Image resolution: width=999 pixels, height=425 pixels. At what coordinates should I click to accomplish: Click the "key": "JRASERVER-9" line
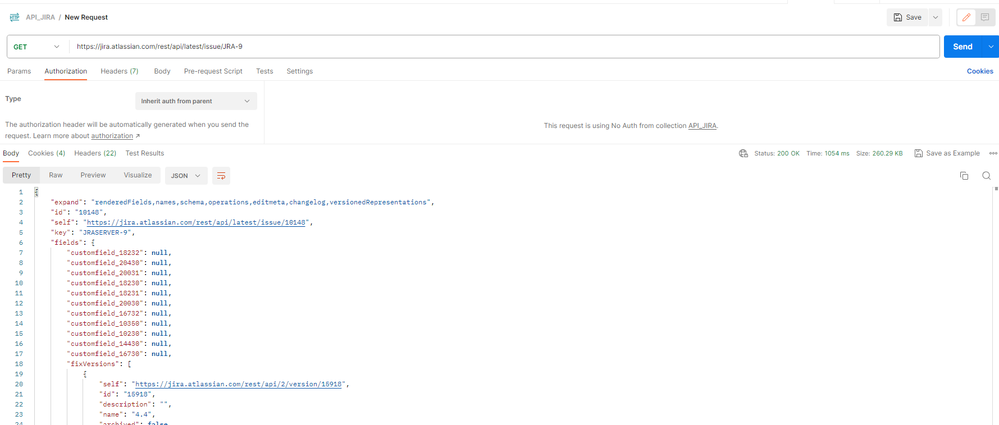[x=92, y=233]
